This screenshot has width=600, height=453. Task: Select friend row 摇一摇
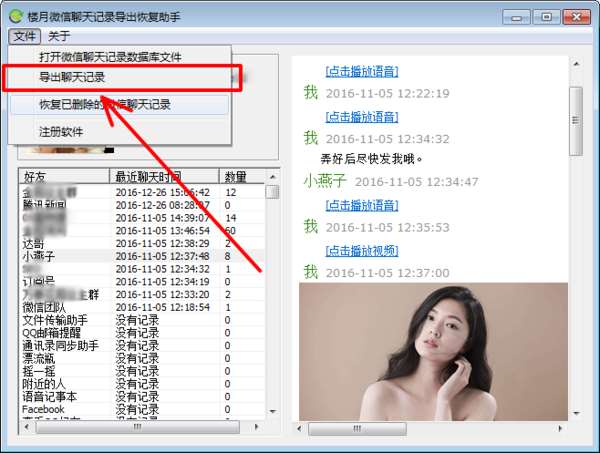[142, 371]
